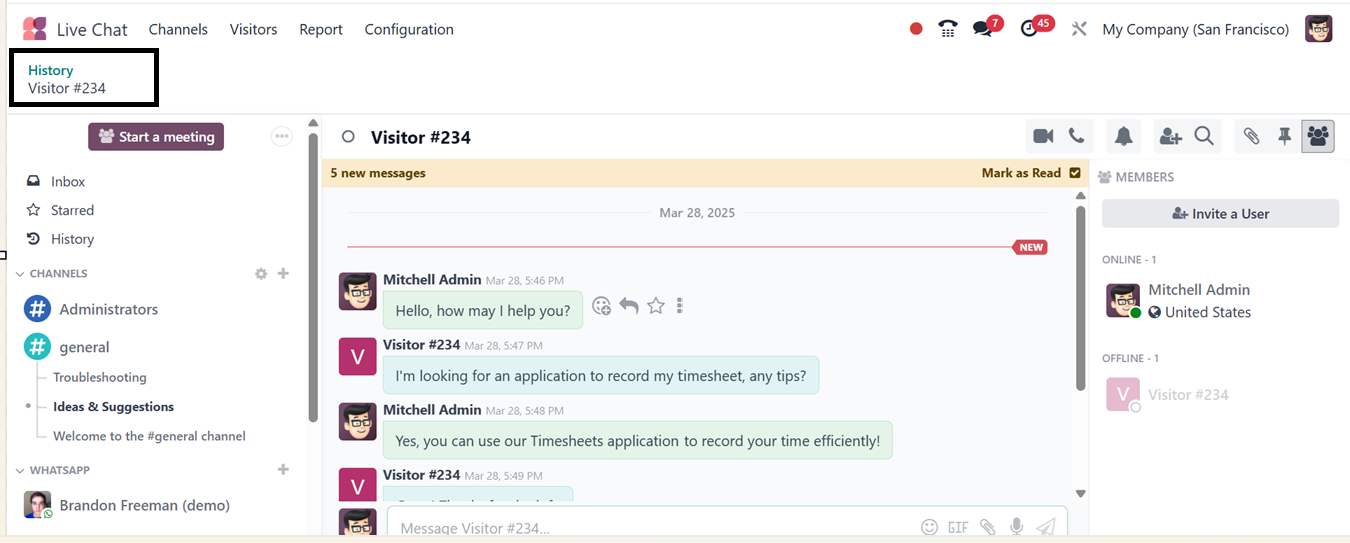Search messages with the magnifier icon
This screenshot has height=543, width=1350.
[1204, 136]
